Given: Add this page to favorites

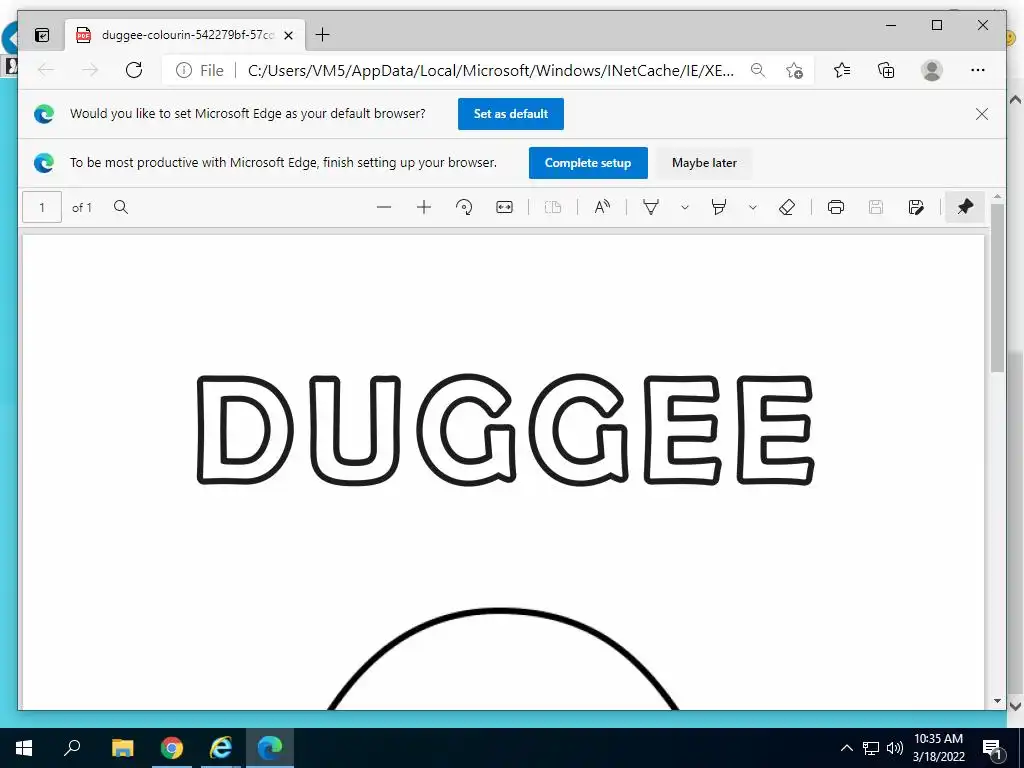Looking at the screenshot, I should coord(794,70).
